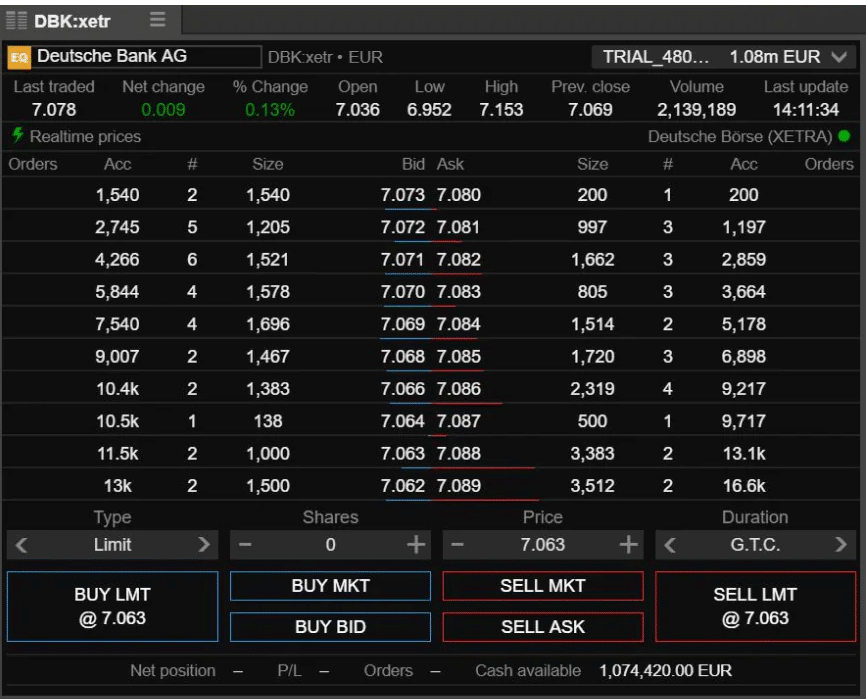The height and width of the screenshot is (699, 866).
Task: Select next Duration with right arrow
Action: point(841,545)
